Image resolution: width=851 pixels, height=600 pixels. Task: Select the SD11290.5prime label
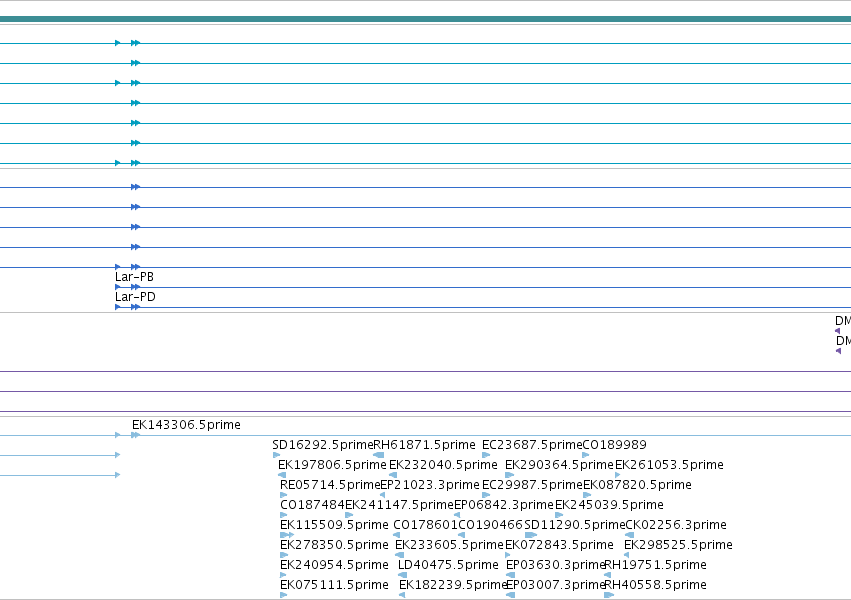pos(575,525)
